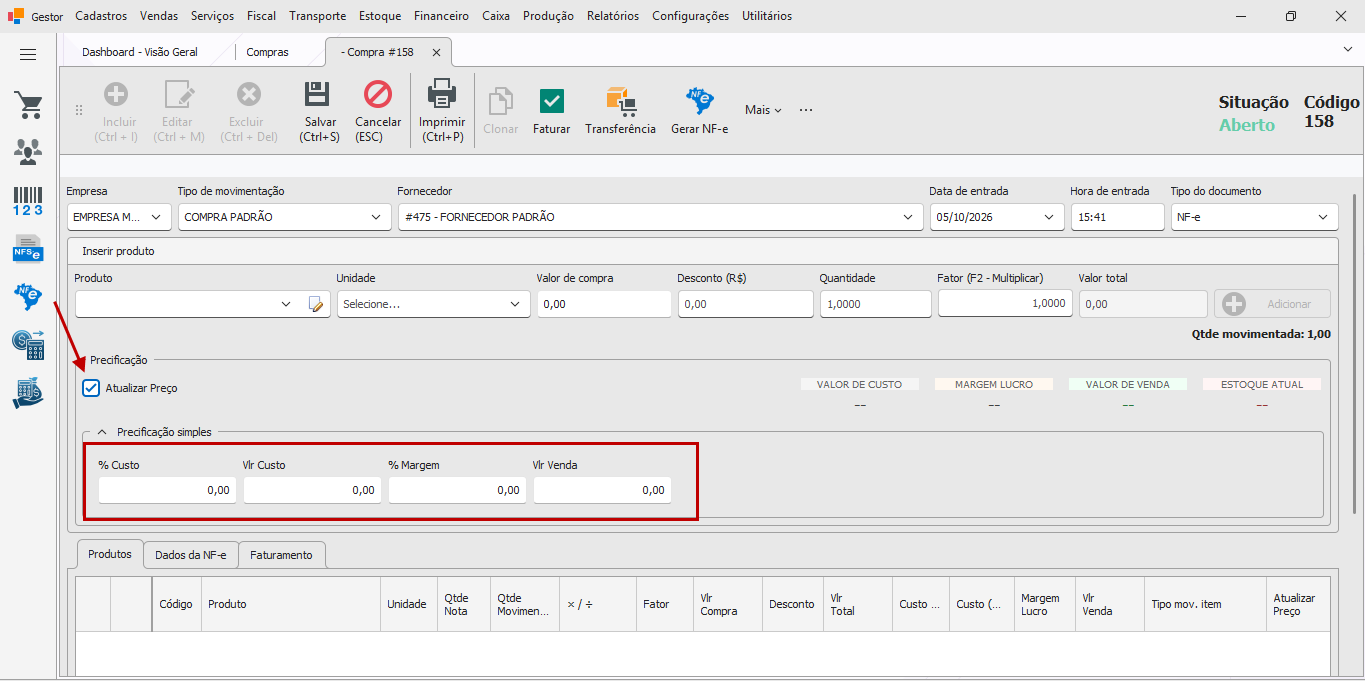
Task: Print using the Imprimir printer icon
Action: coord(442,95)
